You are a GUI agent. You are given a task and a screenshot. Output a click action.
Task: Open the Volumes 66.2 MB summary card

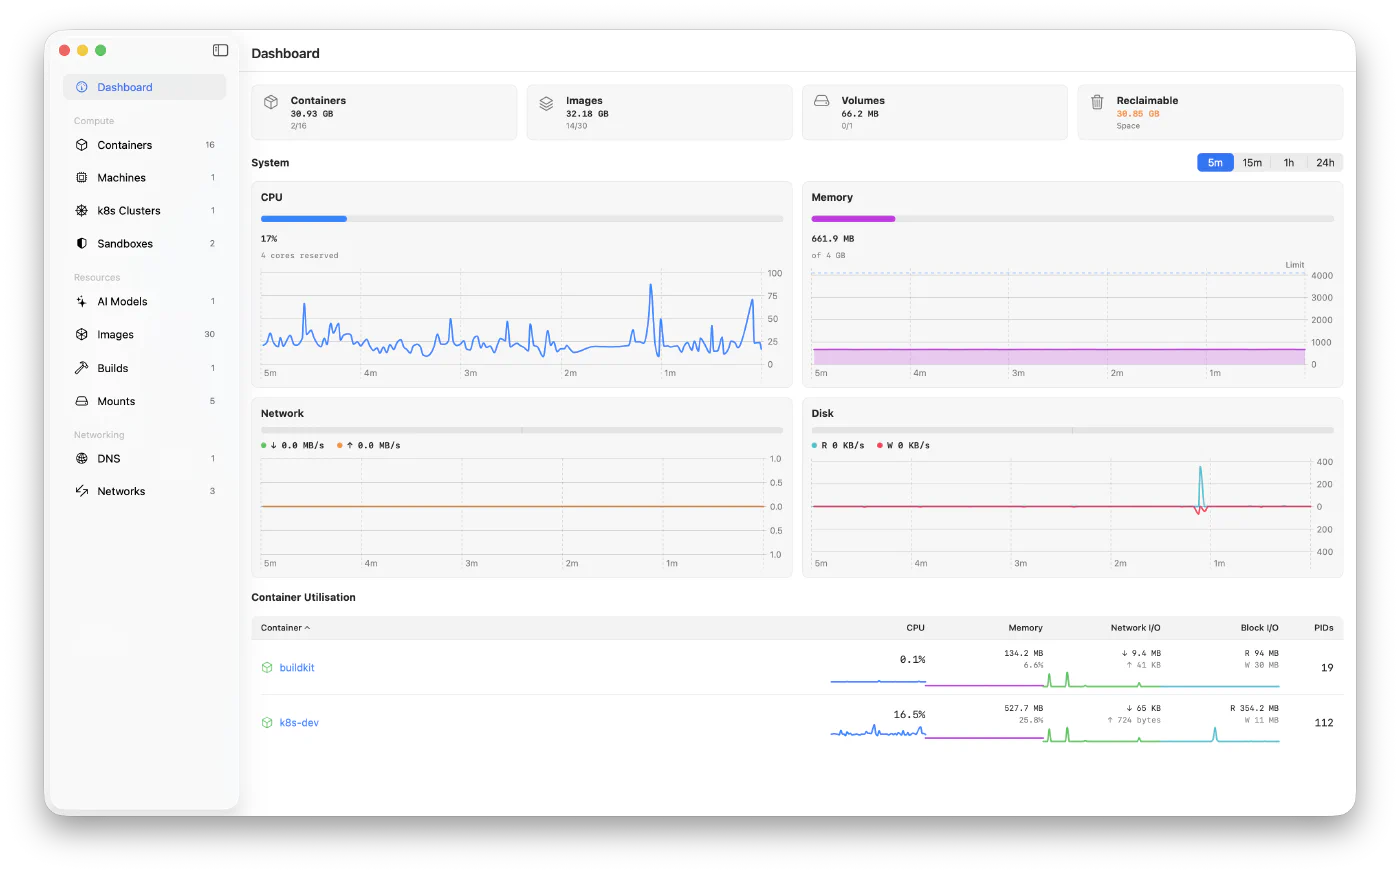click(x=935, y=112)
